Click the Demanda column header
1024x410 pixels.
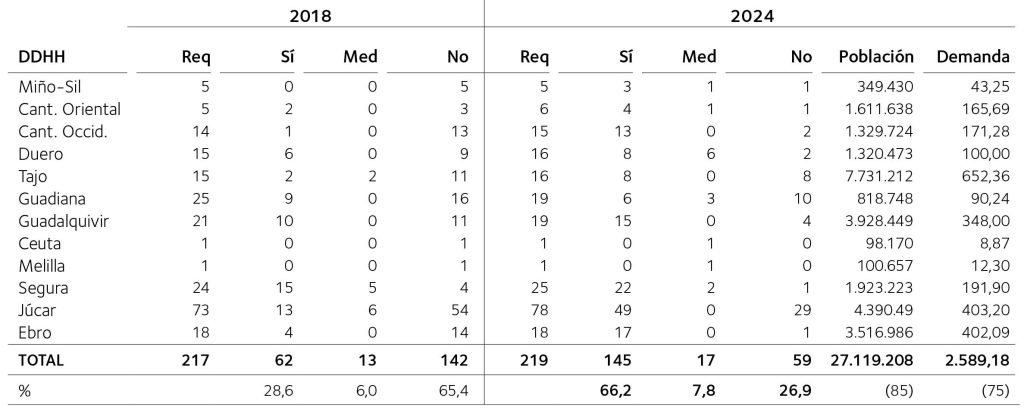click(970, 59)
